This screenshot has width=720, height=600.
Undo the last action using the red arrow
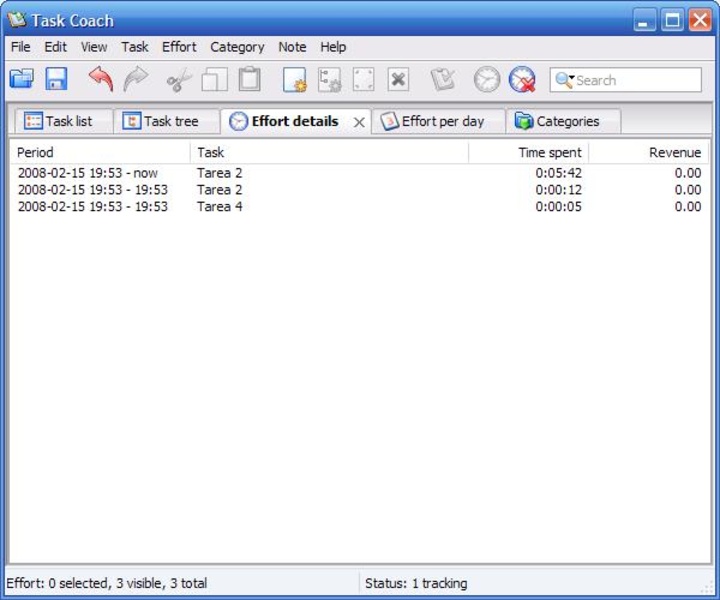tap(101, 80)
